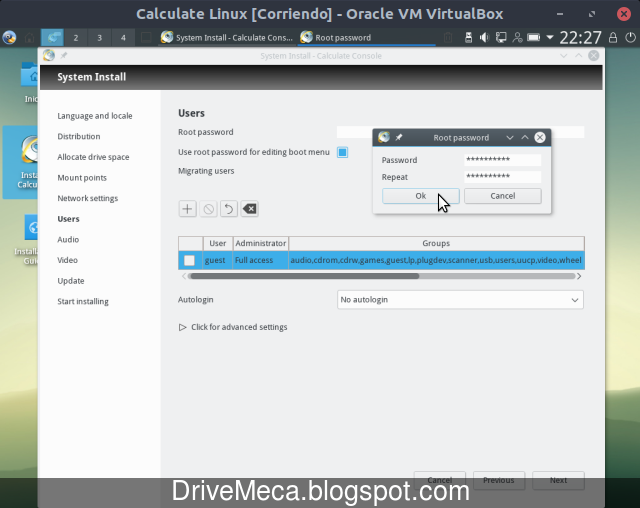
Task: Go to Language and locale step
Action: click(x=95, y=116)
